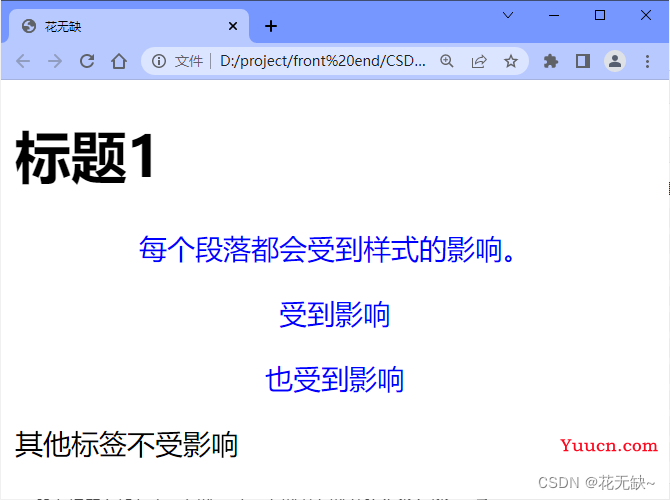Viewport: 670px width, 500px height.
Task: Open the user profile avatar
Action: pos(615,61)
